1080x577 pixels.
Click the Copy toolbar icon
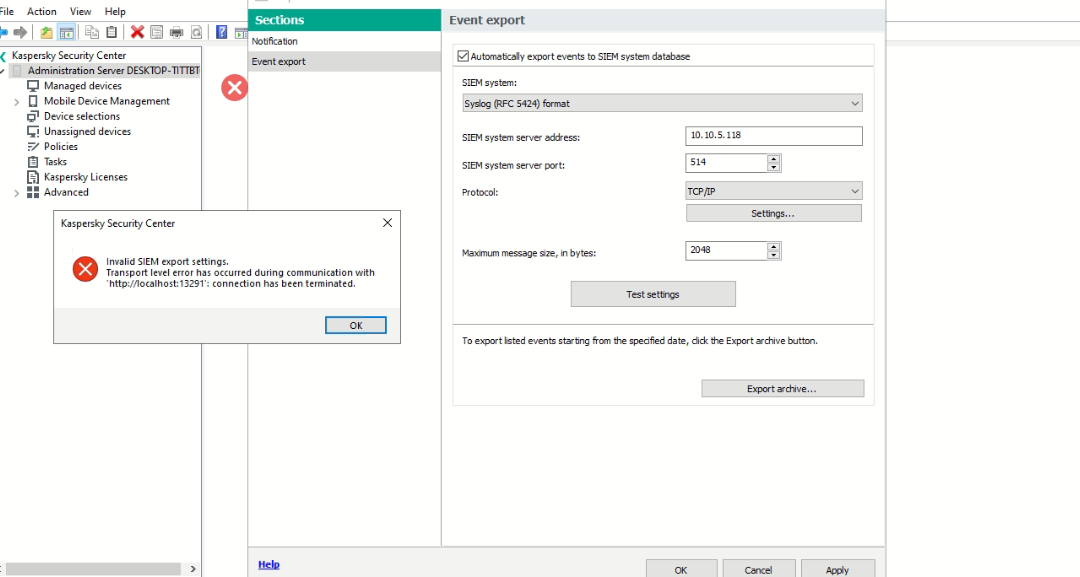point(92,32)
